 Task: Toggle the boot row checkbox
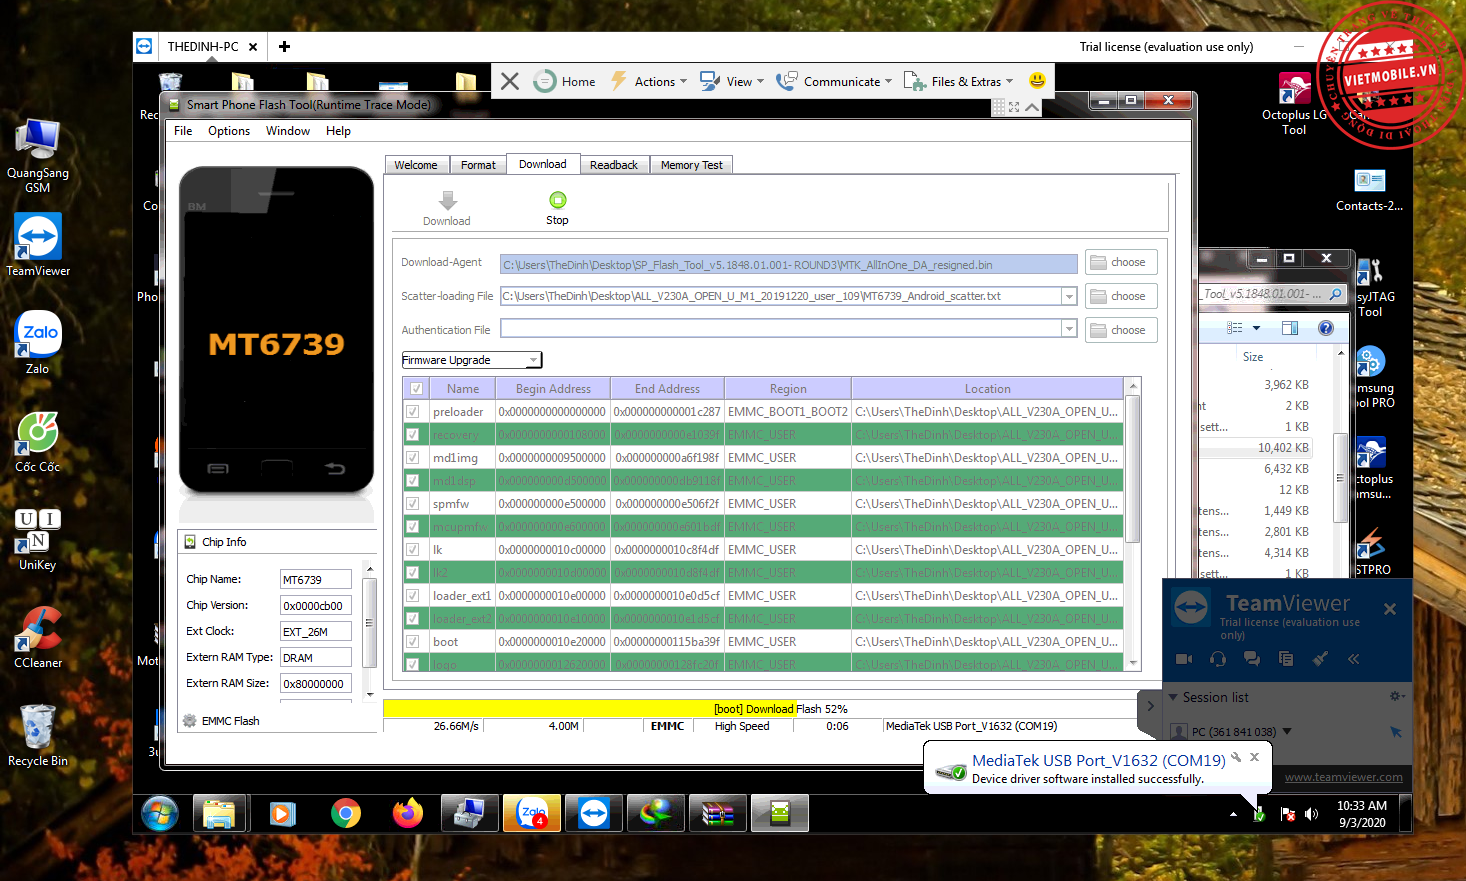(412, 641)
